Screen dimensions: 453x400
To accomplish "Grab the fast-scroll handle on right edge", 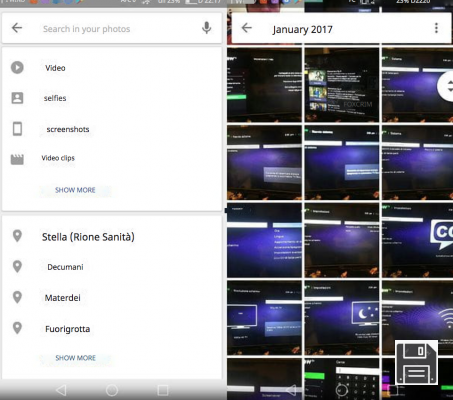I will point(446,86).
